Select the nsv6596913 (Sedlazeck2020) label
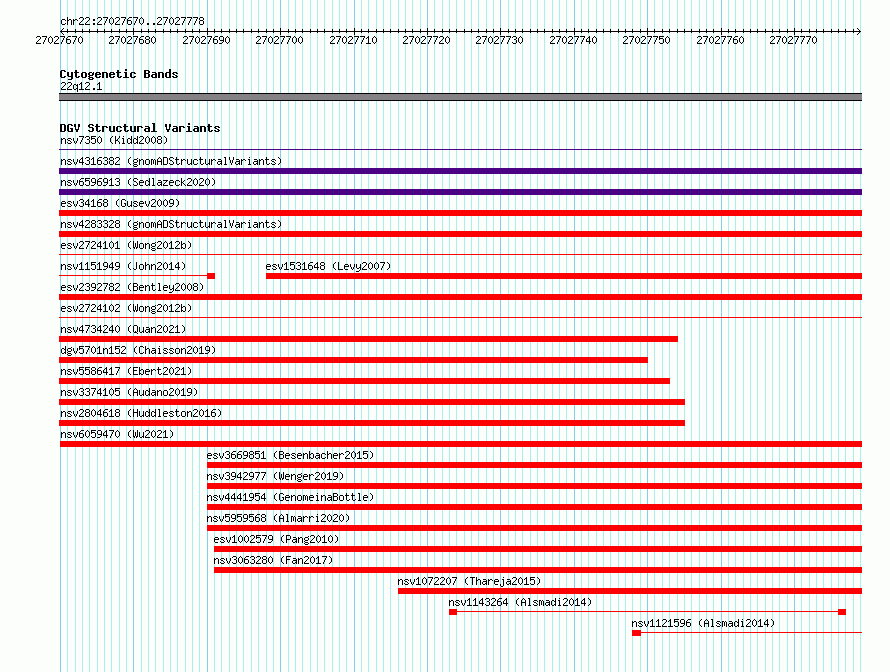Viewport: 890px width, 672px height. click(x=138, y=182)
